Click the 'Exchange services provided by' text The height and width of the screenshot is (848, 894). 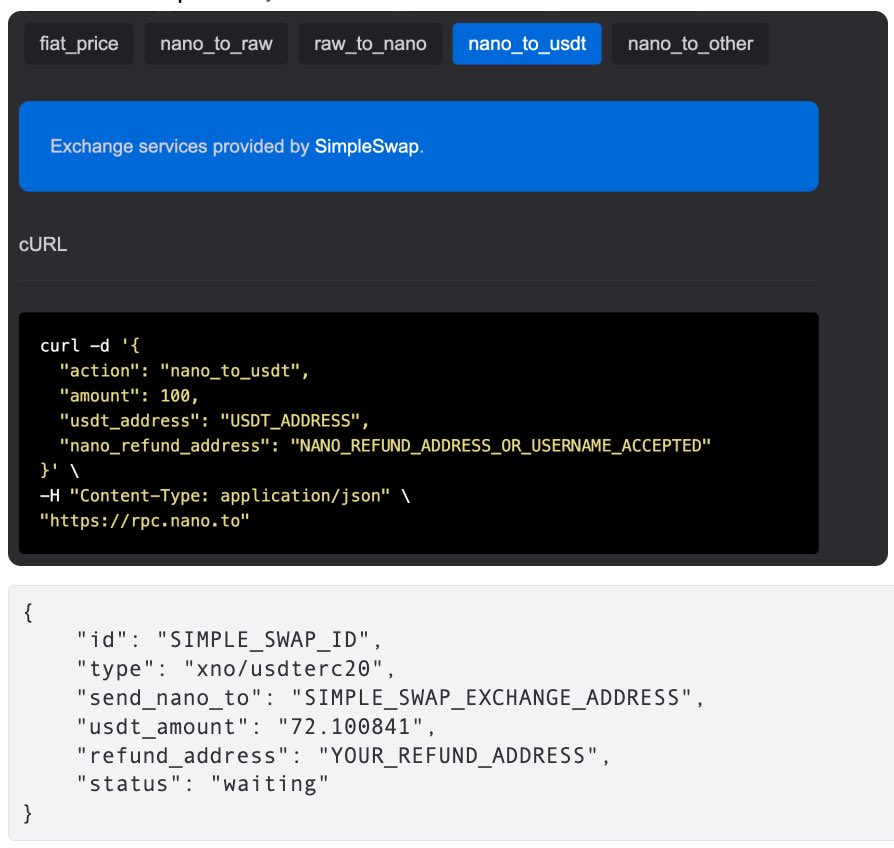(180, 147)
